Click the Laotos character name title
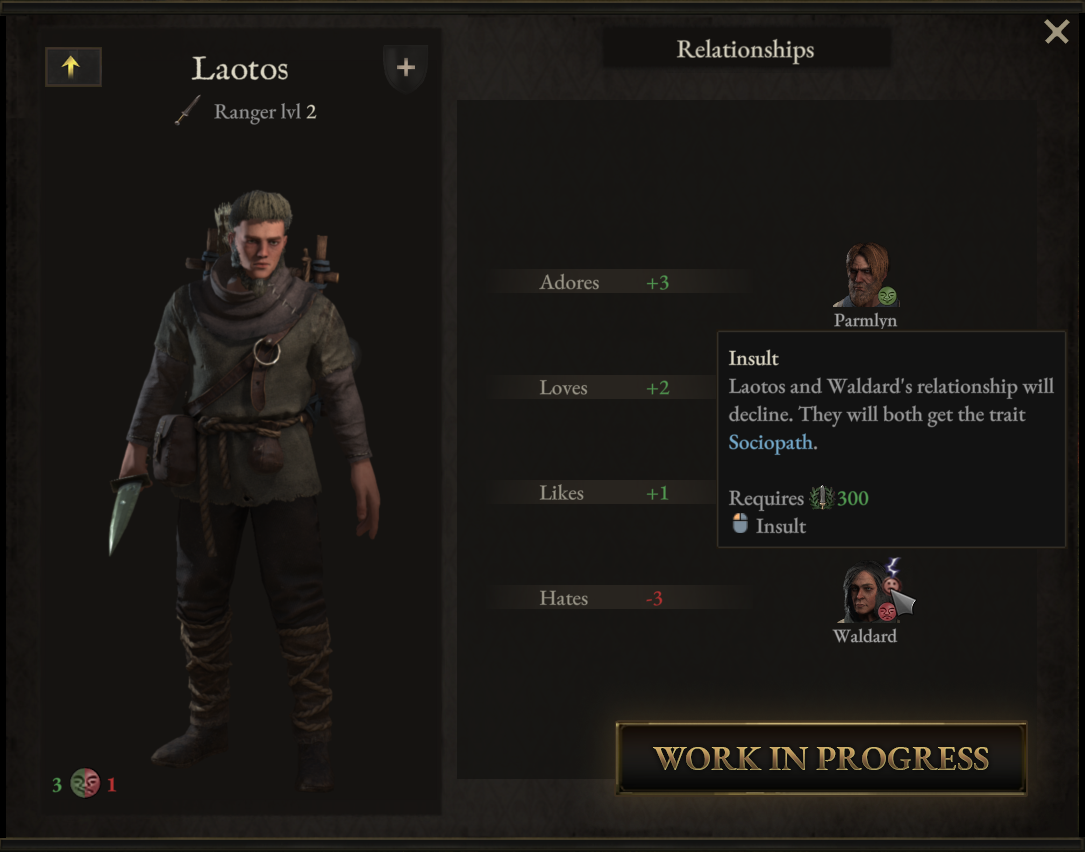 (x=240, y=69)
